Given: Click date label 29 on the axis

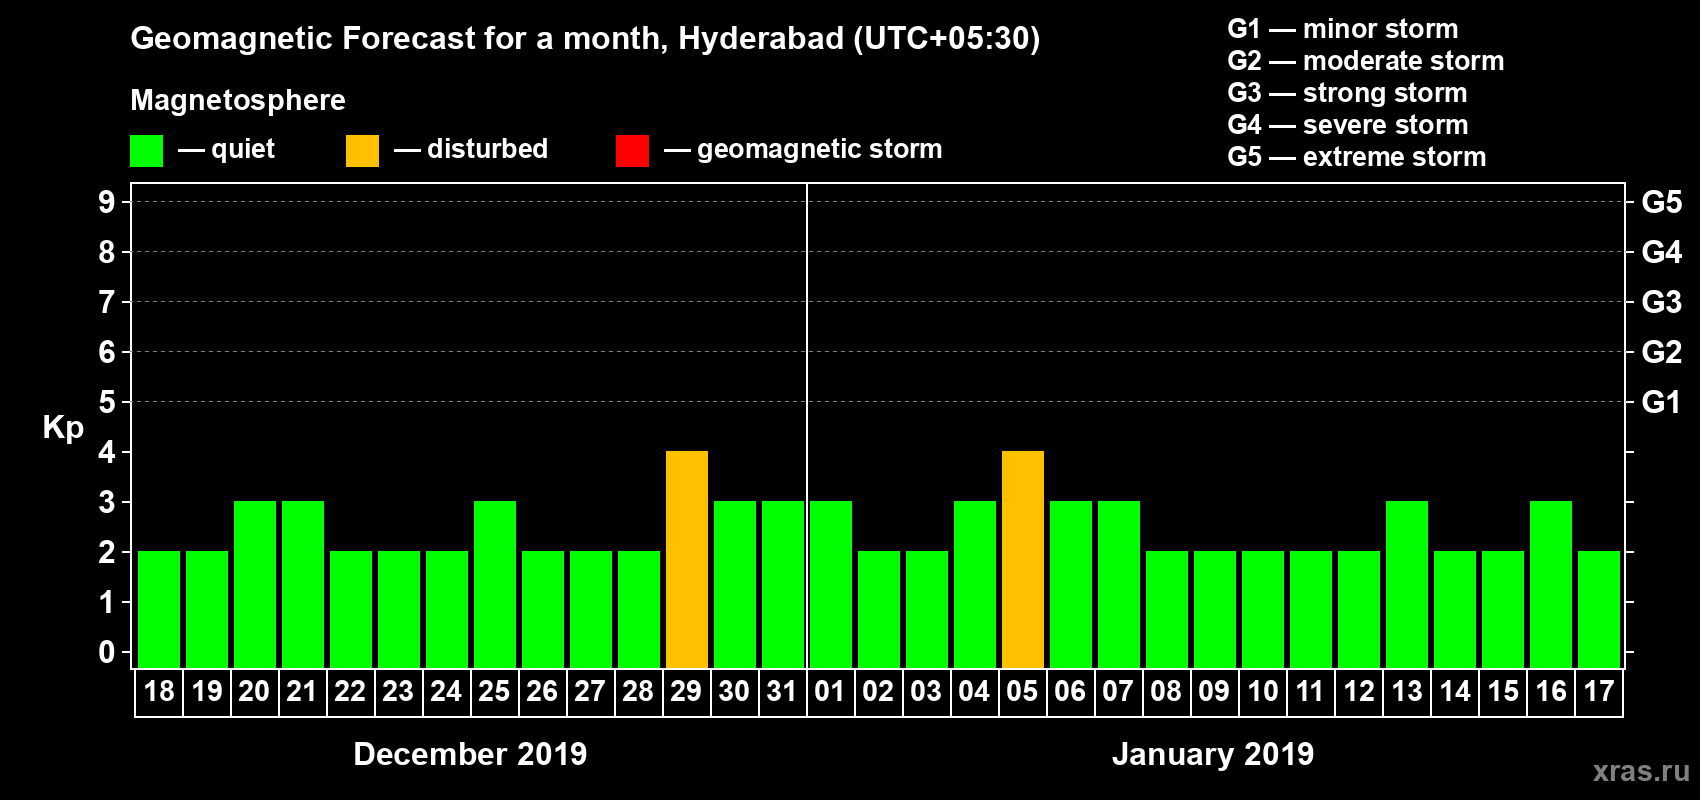Looking at the screenshot, I should pos(686,691).
